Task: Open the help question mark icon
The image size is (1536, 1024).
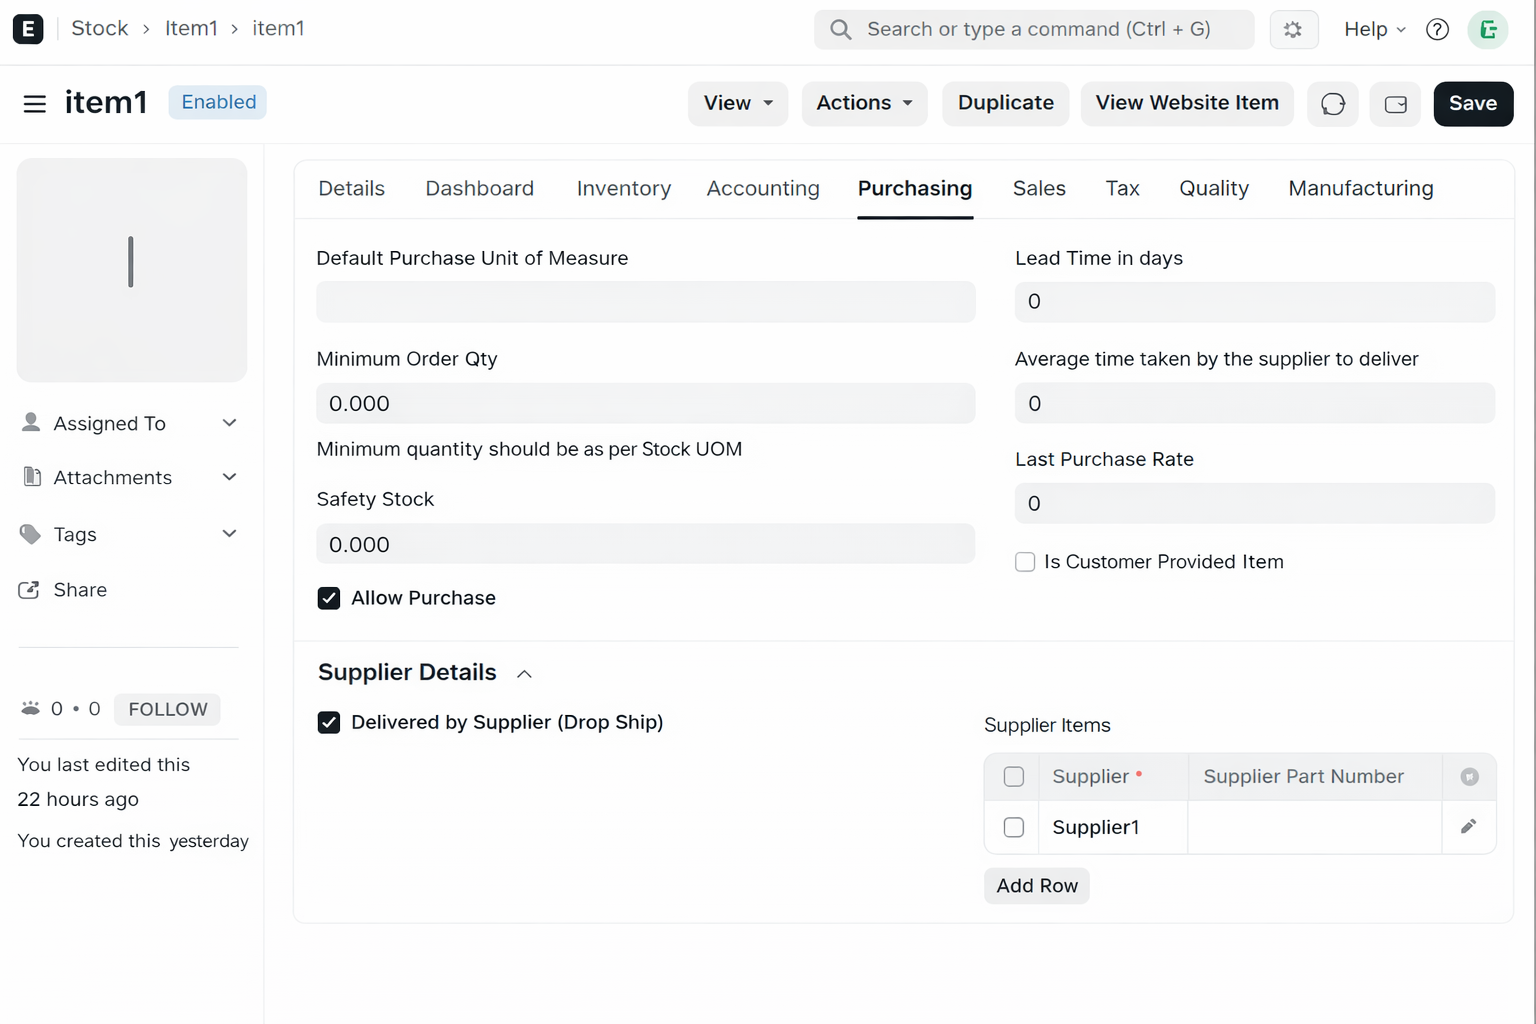Action: tap(1437, 30)
